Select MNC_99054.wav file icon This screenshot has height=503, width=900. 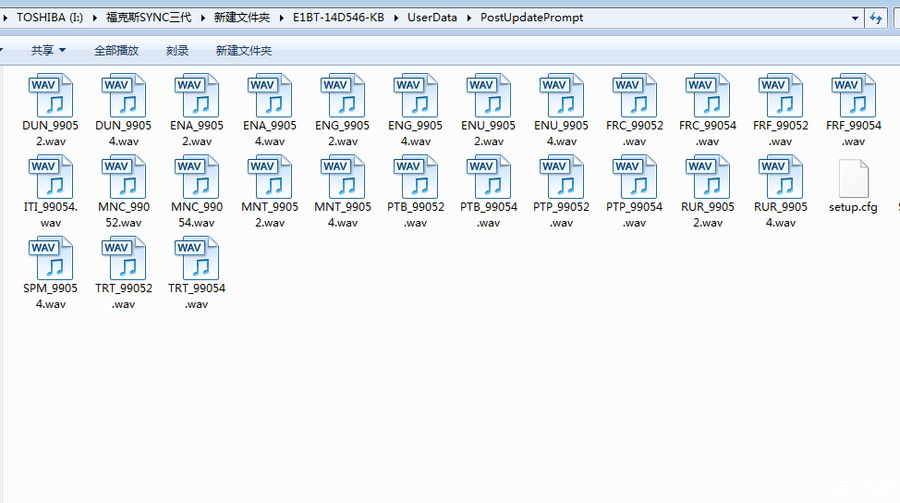pos(196,177)
